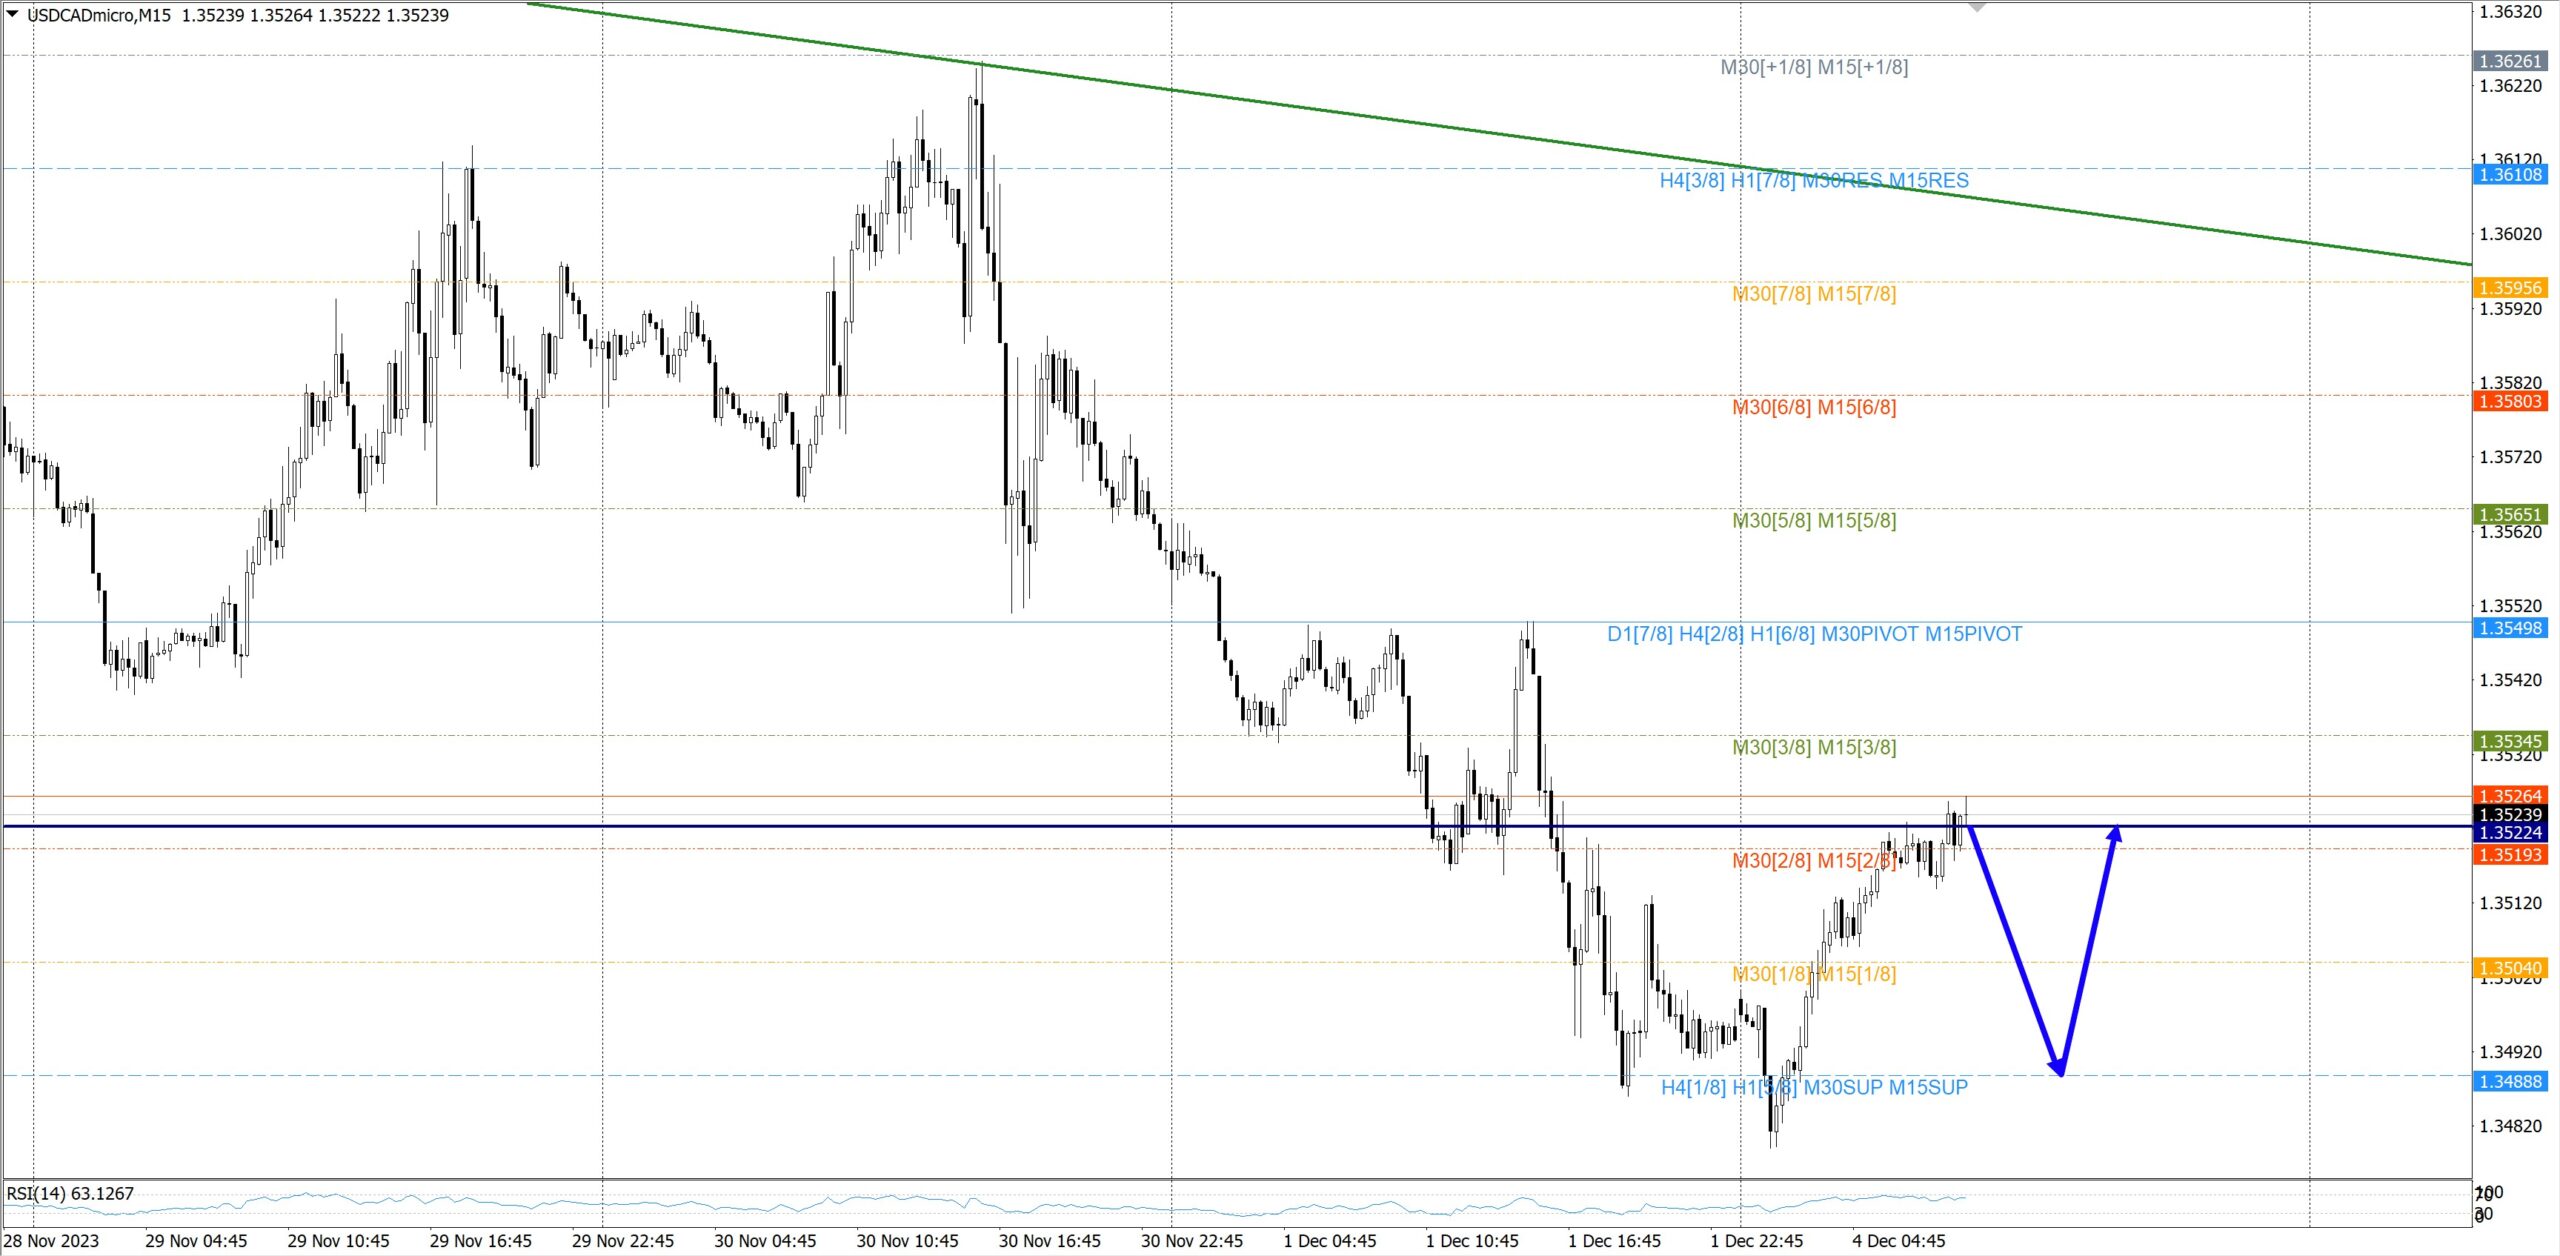Click the green 1.35651 price tag

(x=2510, y=514)
